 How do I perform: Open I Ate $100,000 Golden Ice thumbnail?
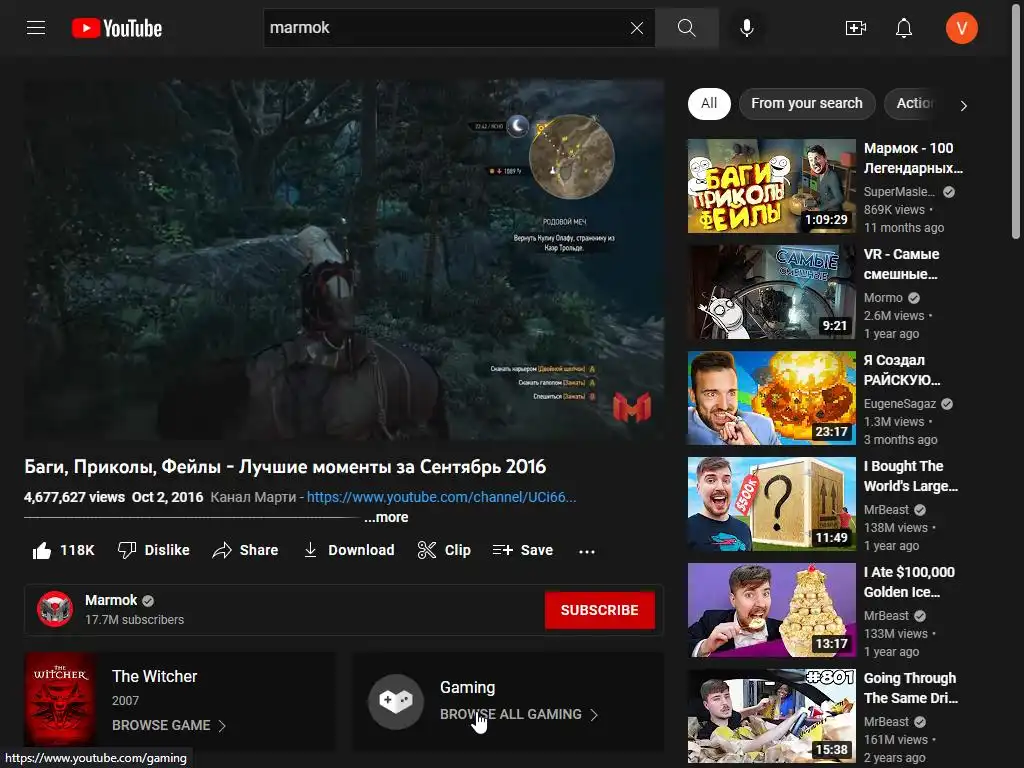coord(771,610)
